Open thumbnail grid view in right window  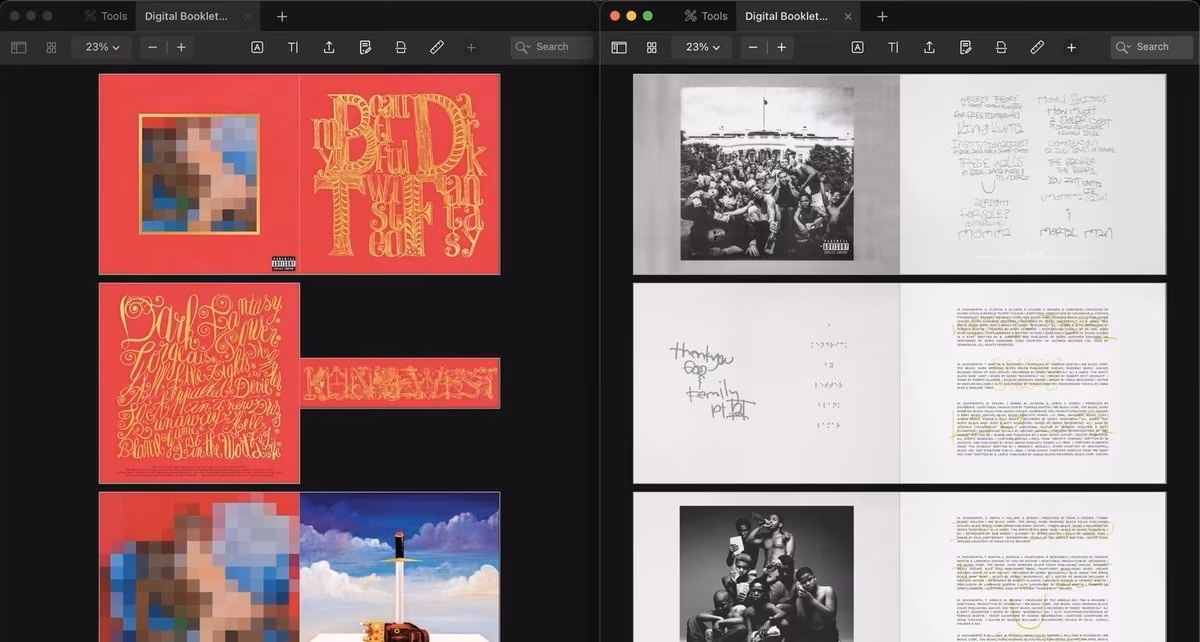[652, 47]
